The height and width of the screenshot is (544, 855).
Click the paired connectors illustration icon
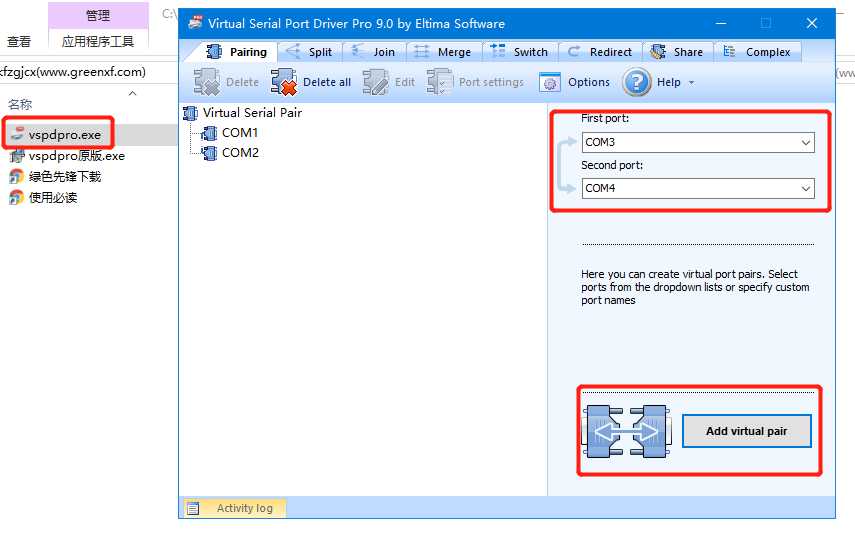pos(627,432)
